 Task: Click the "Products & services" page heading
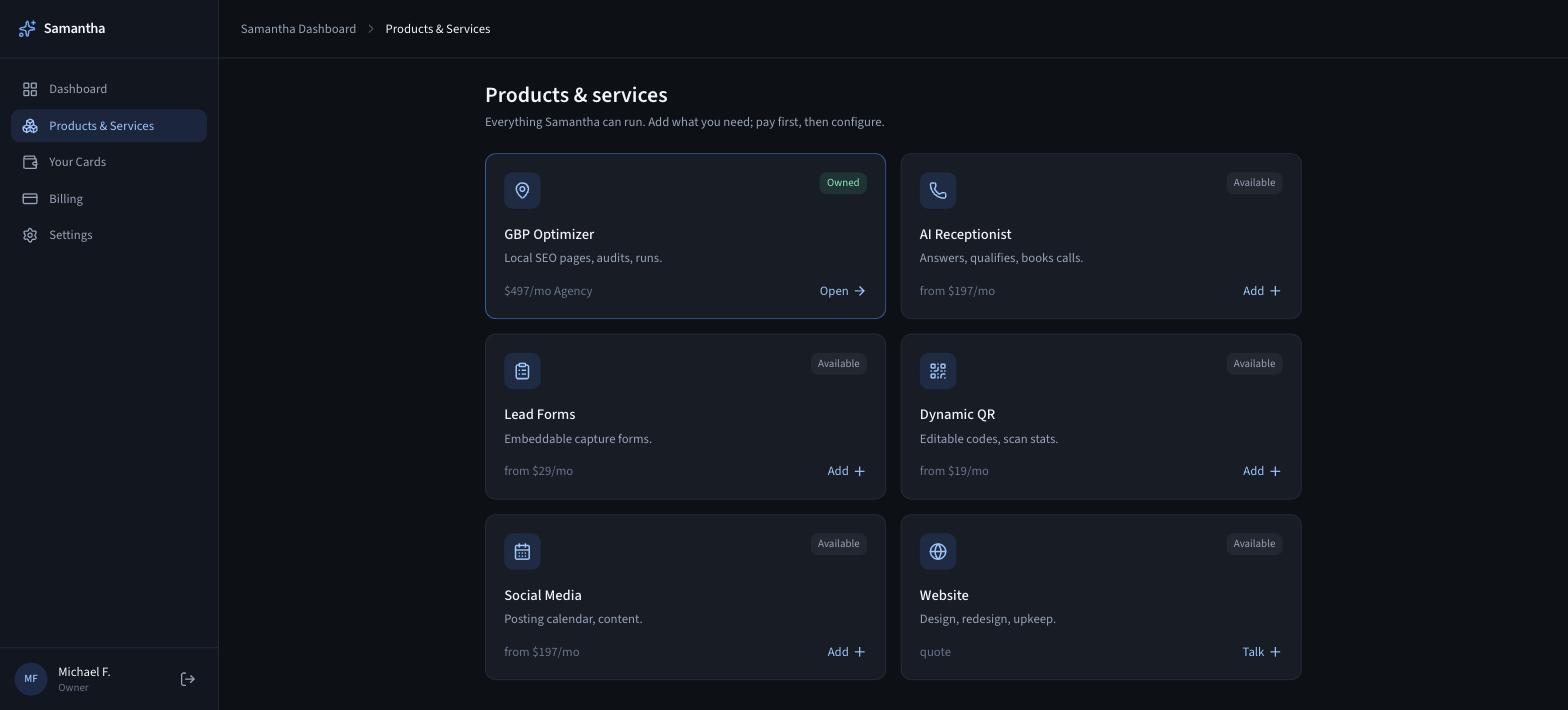pyautogui.click(x=576, y=95)
